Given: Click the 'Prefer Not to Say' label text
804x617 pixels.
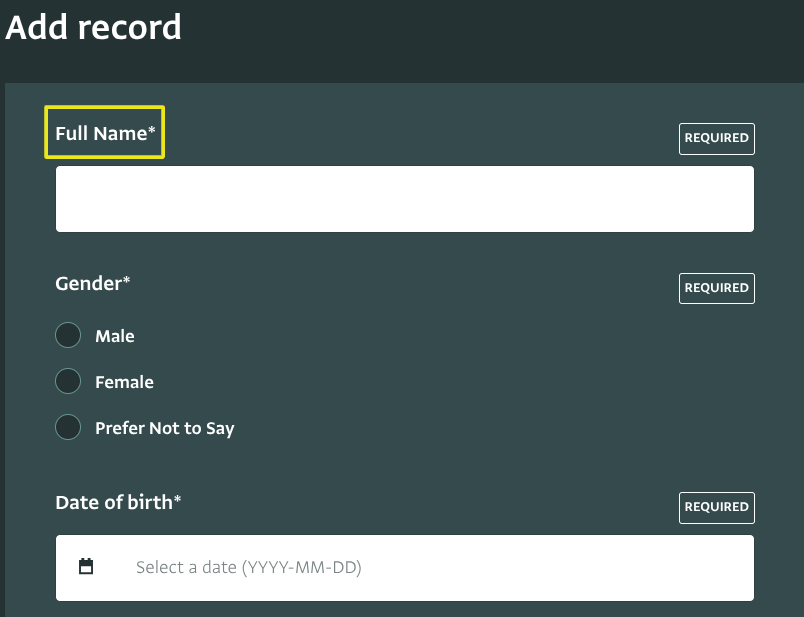Looking at the screenshot, I should coord(165,428).
